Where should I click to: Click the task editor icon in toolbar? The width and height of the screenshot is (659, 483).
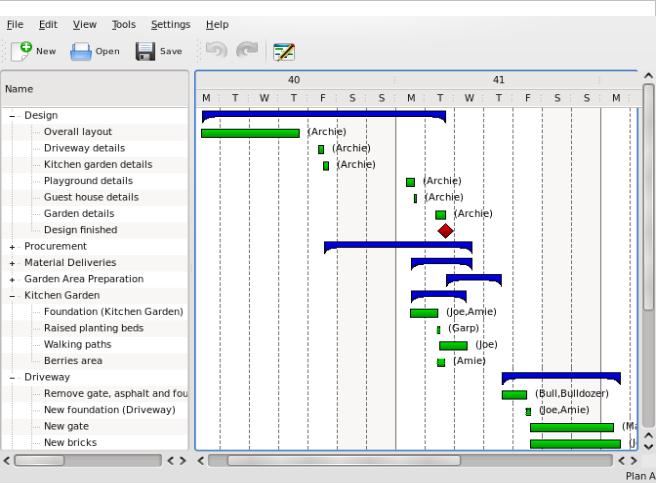click(283, 51)
